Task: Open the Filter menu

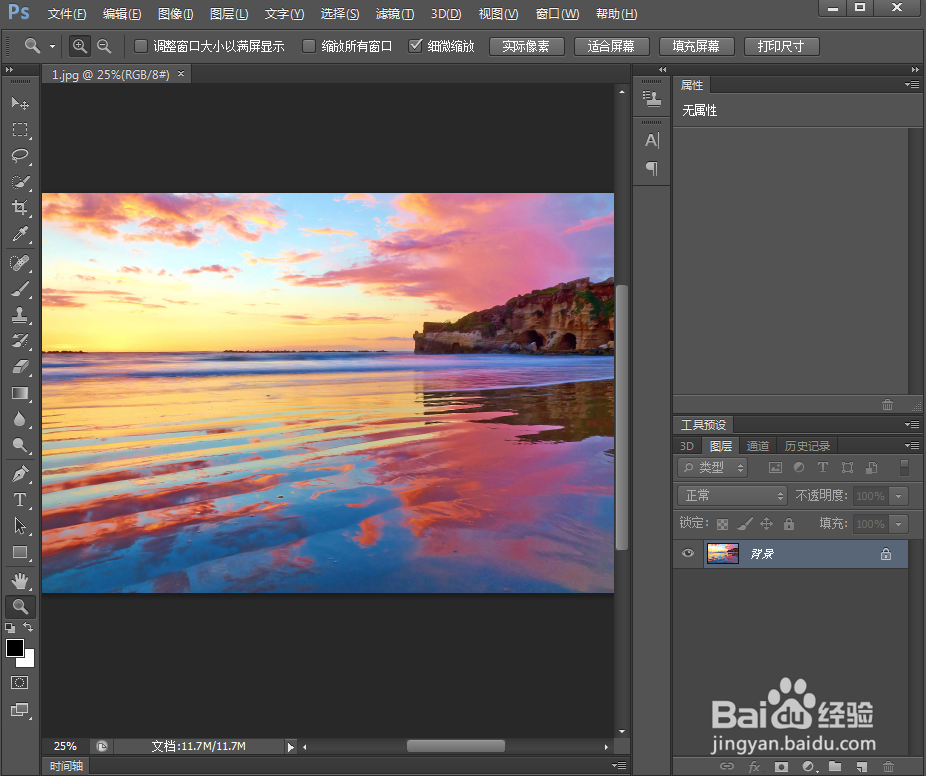Action: 394,14
